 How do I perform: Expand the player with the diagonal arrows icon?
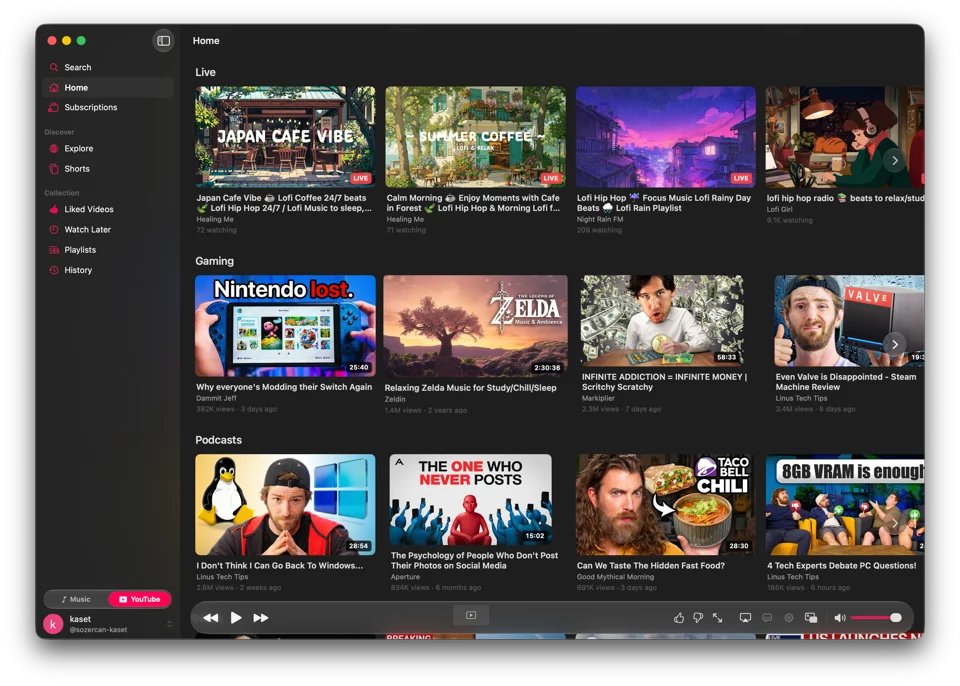coord(718,618)
